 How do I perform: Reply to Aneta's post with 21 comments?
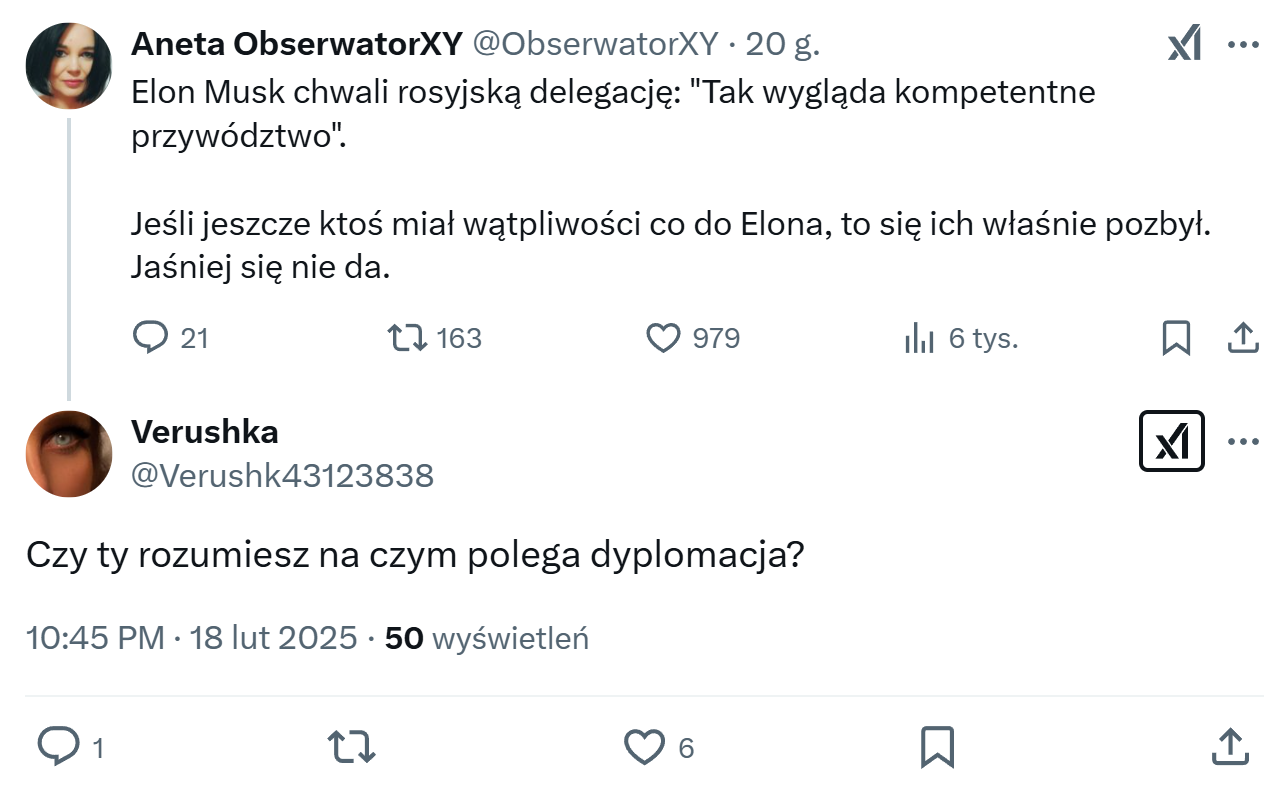(151, 338)
